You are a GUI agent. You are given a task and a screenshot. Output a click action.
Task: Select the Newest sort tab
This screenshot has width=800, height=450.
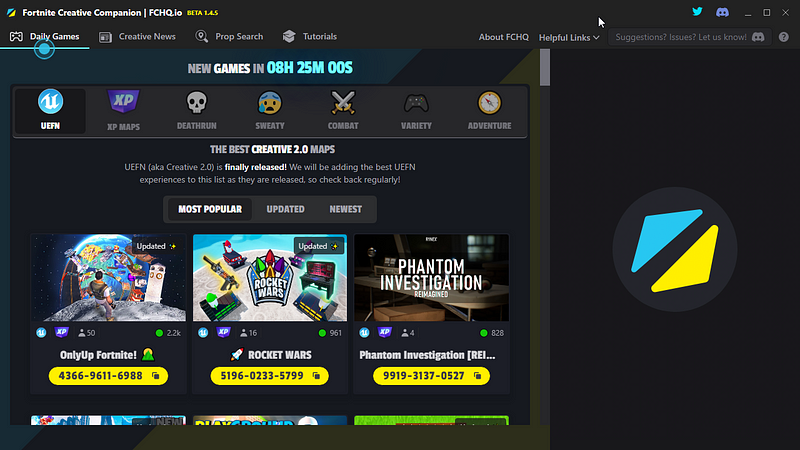345,209
